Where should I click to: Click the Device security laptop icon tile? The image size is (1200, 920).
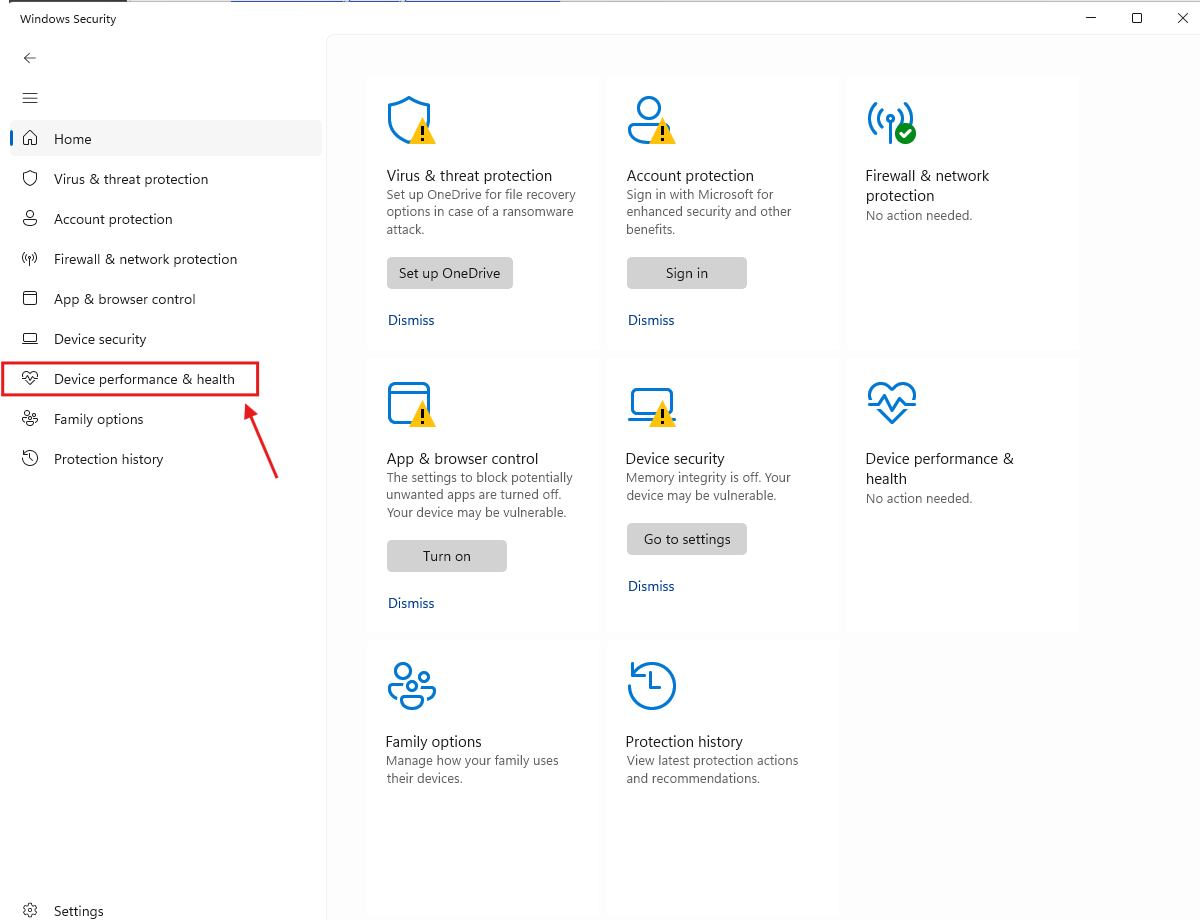click(x=650, y=404)
